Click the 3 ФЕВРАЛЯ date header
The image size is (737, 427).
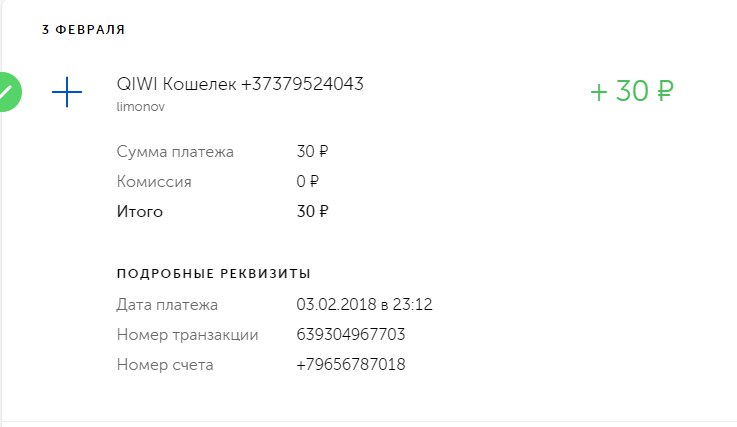(83, 30)
